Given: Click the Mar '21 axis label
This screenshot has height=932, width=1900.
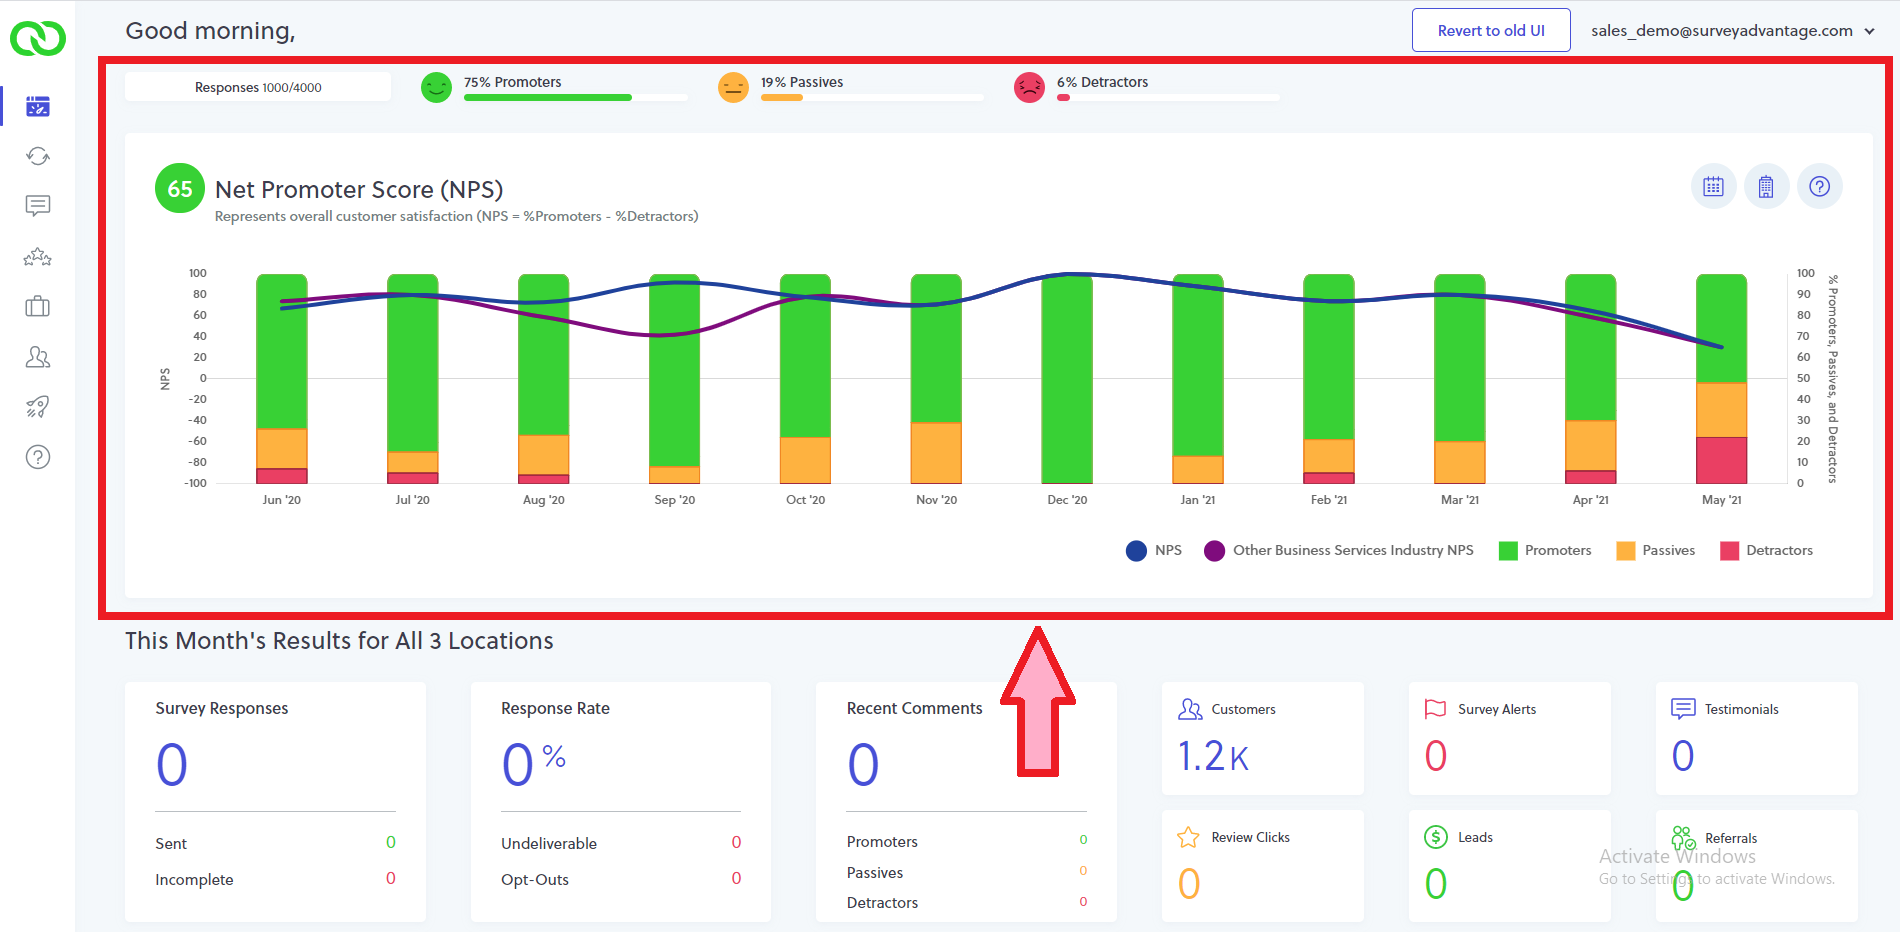Looking at the screenshot, I should point(1460,500).
